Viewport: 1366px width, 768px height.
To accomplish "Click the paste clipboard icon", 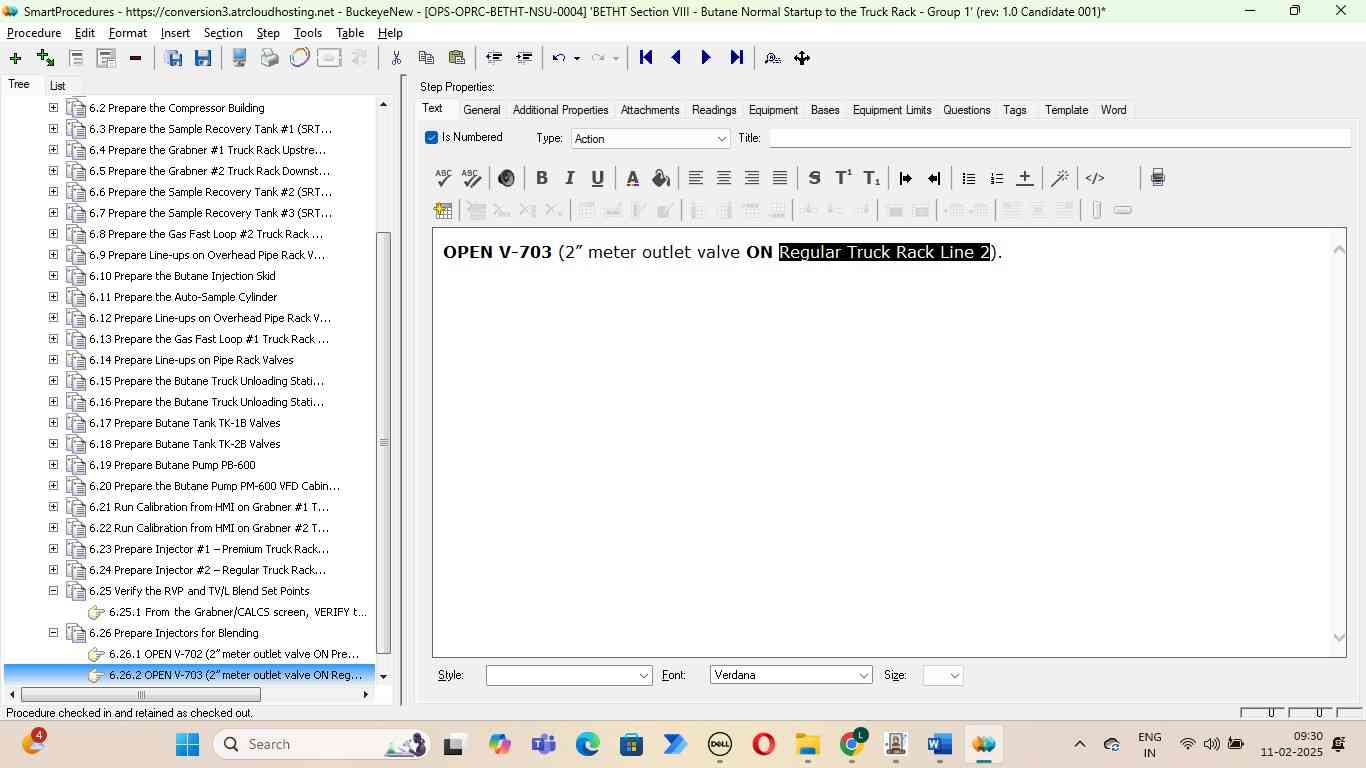I will (x=457, y=58).
